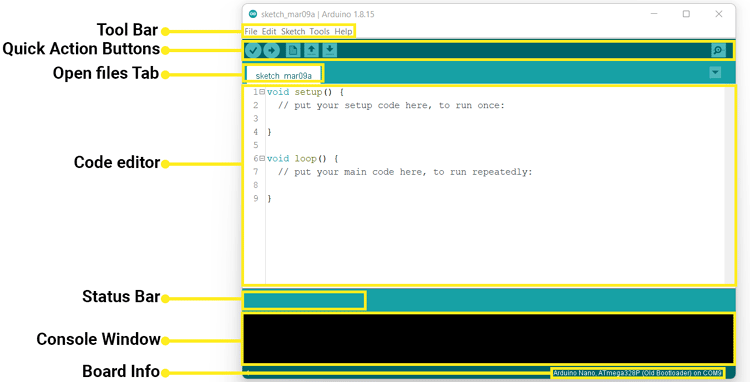Click the word loop on line 6
Screen dimensions: 750x382
(305, 159)
